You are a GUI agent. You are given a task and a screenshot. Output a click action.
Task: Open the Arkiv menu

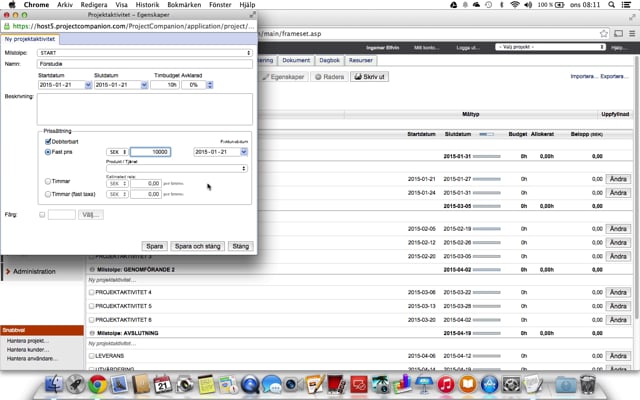click(65, 4)
